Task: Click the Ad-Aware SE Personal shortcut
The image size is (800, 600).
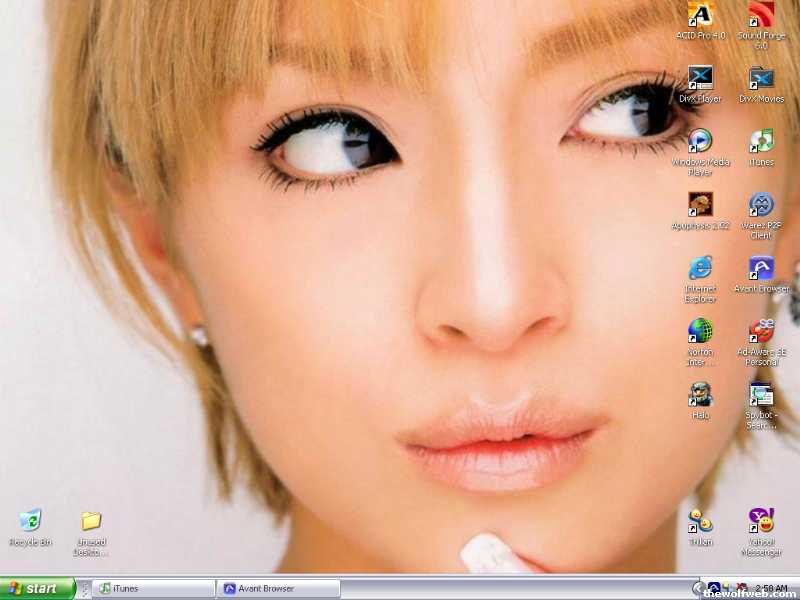Action: [x=761, y=331]
